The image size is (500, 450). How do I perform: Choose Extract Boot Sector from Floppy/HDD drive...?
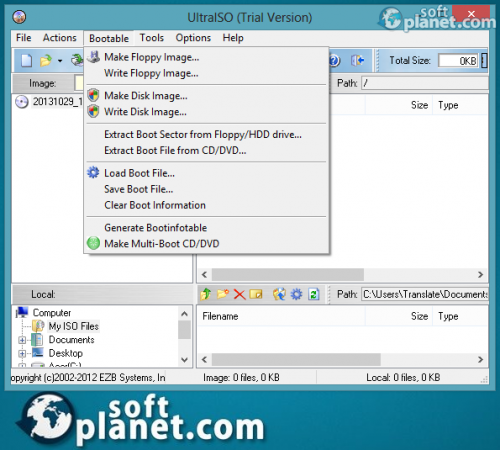(x=207, y=134)
